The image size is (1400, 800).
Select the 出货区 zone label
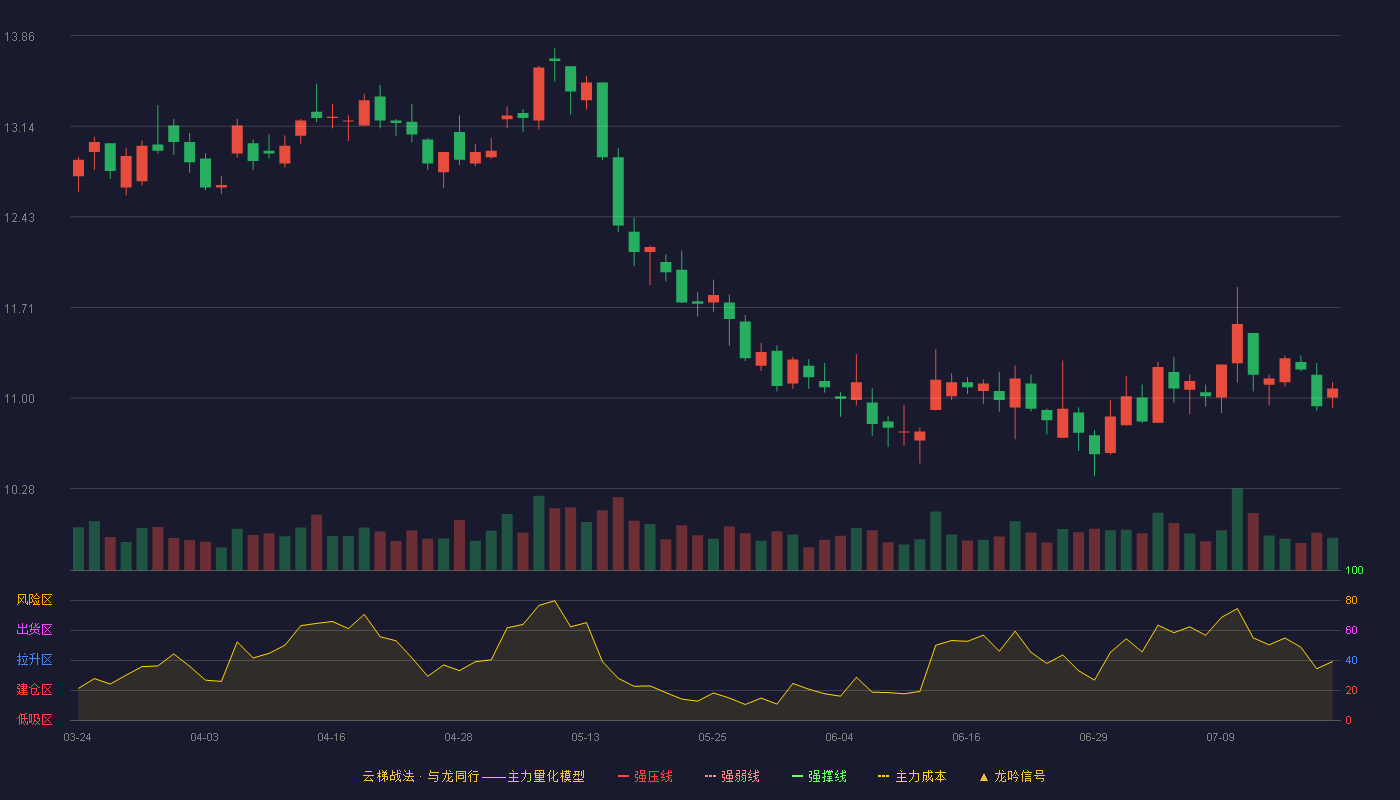pyautogui.click(x=34, y=630)
